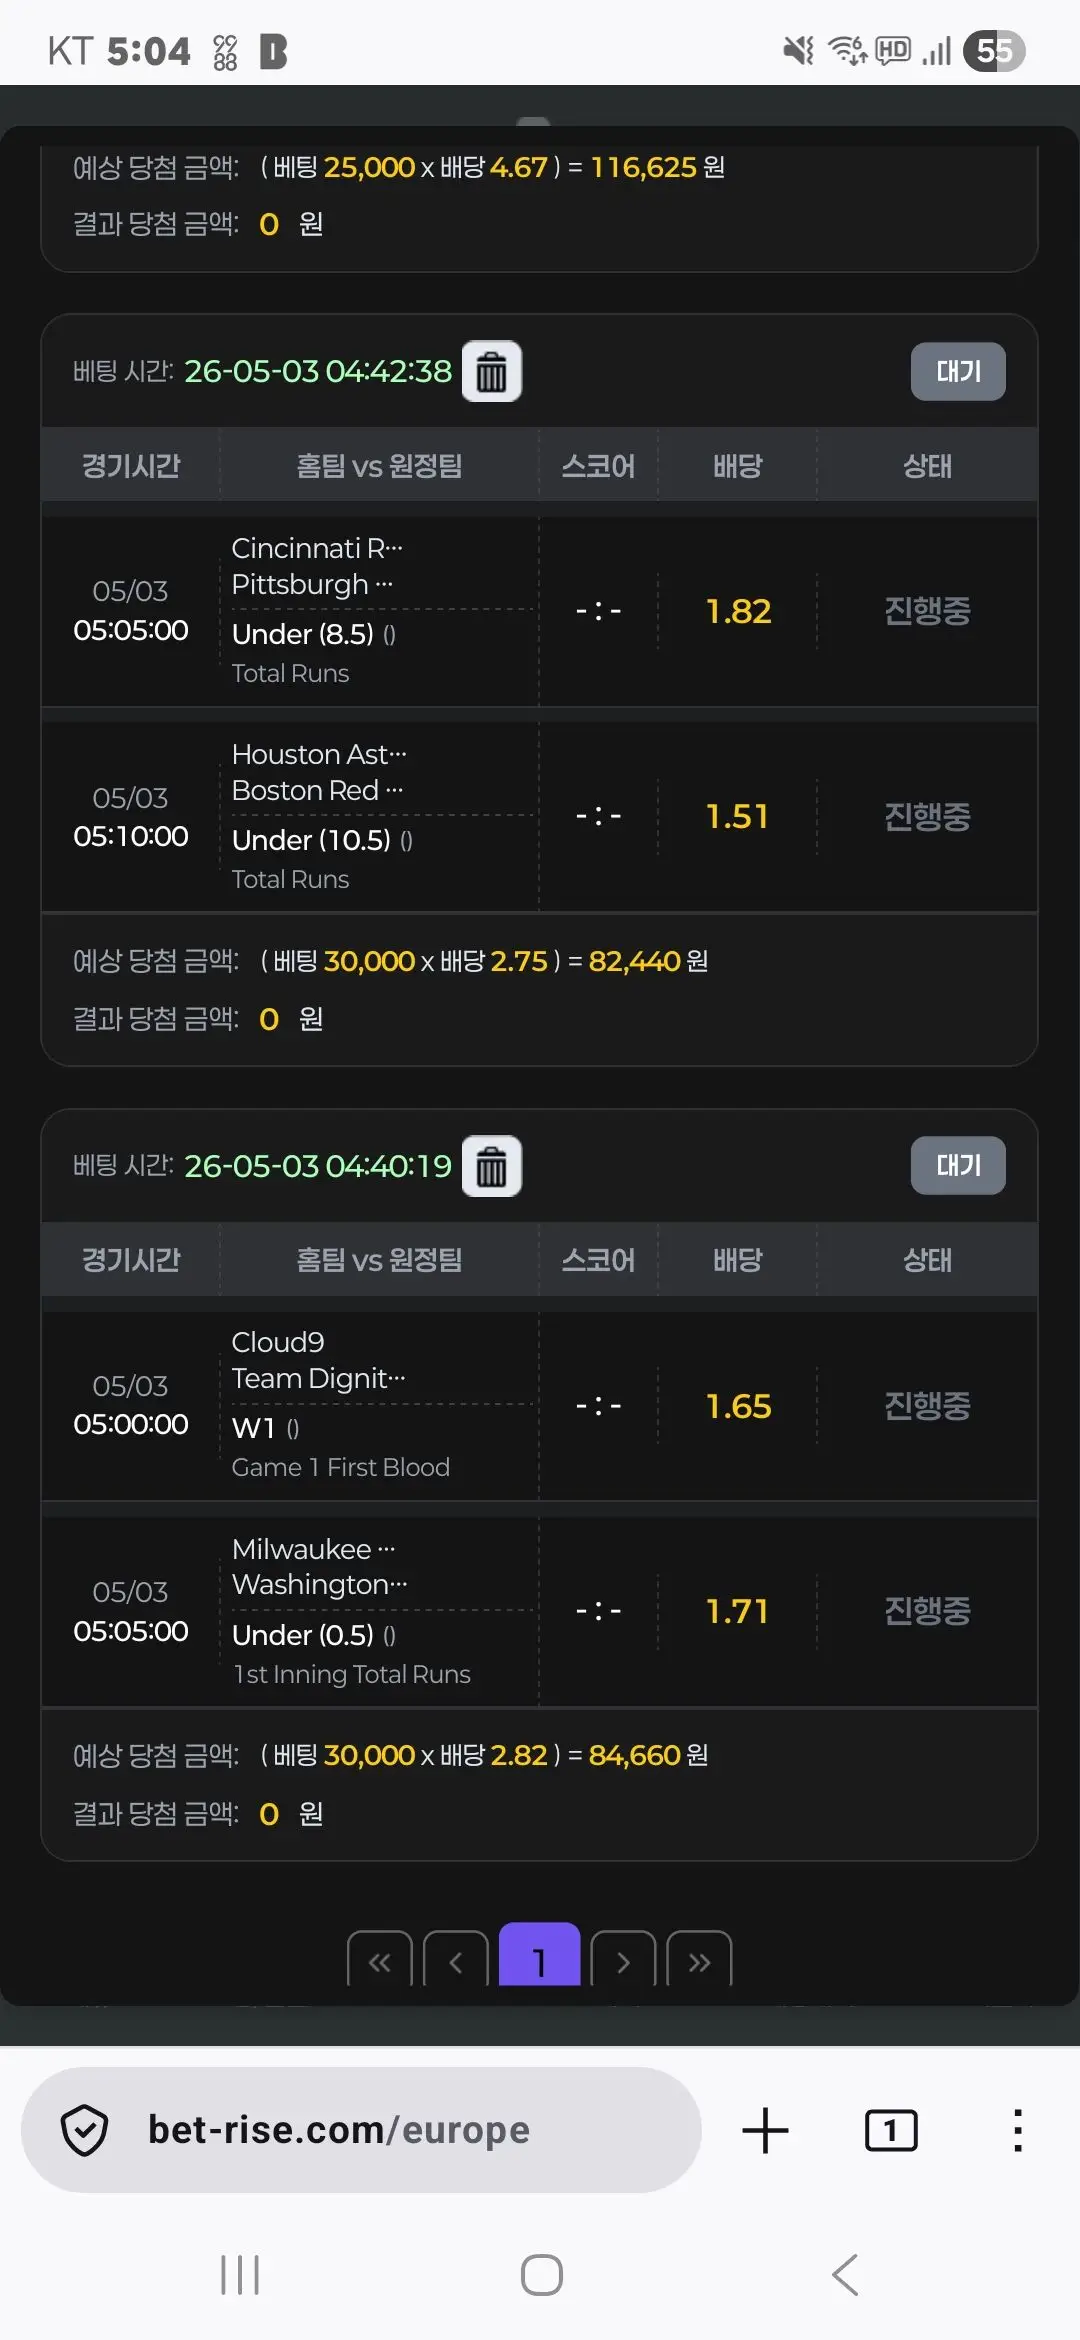Go to the previous page arrow
The width and height of the screenshot is (1080, 2340).
[456, 1960]
